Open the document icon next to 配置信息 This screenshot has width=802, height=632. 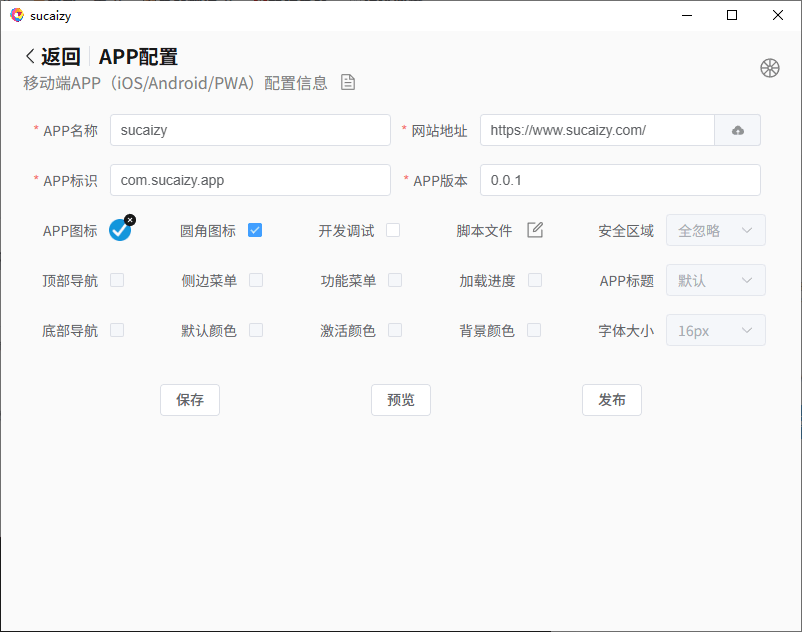point(347,84)
